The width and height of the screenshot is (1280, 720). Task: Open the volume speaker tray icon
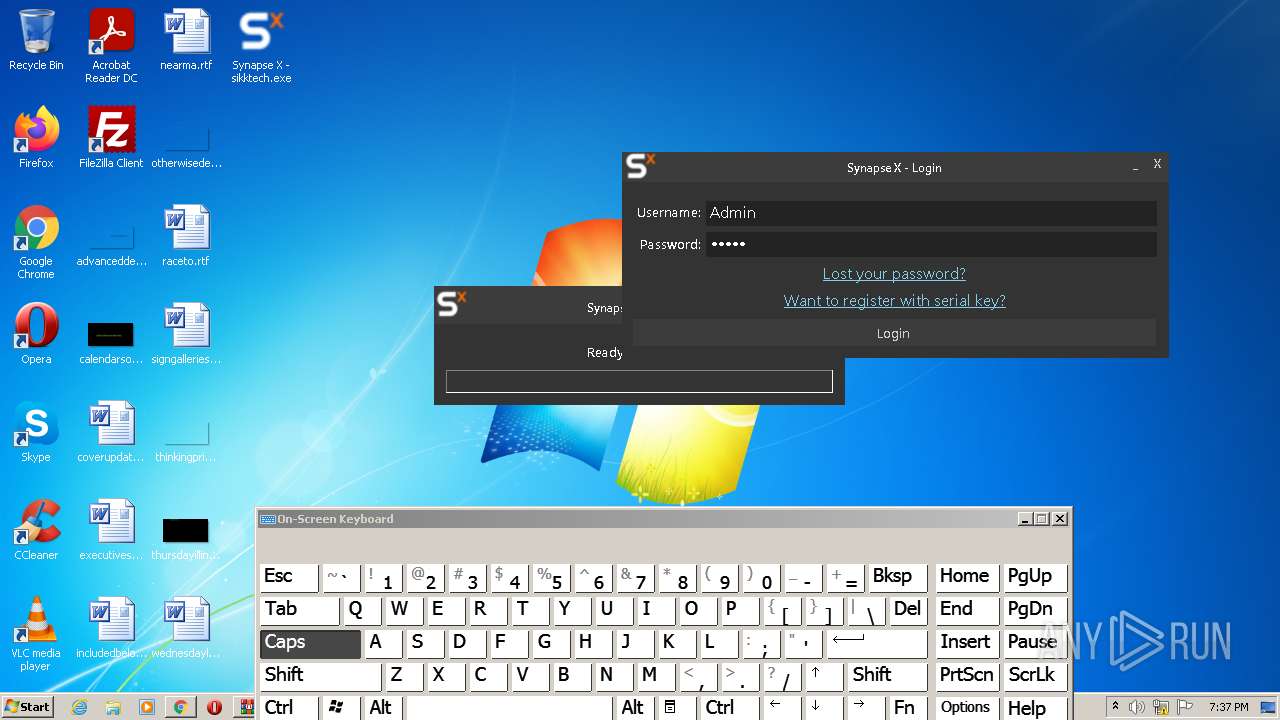coord(1136,707)
